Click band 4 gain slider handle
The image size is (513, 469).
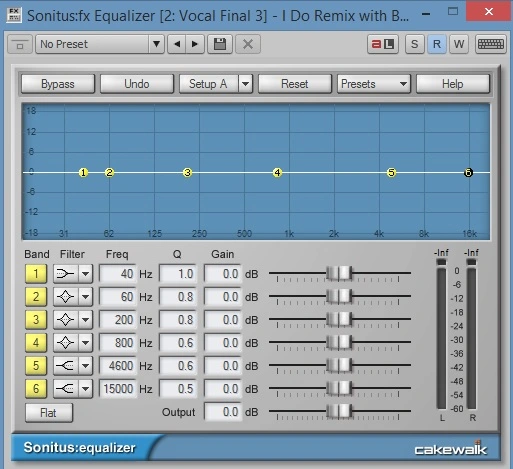point(339,343)
